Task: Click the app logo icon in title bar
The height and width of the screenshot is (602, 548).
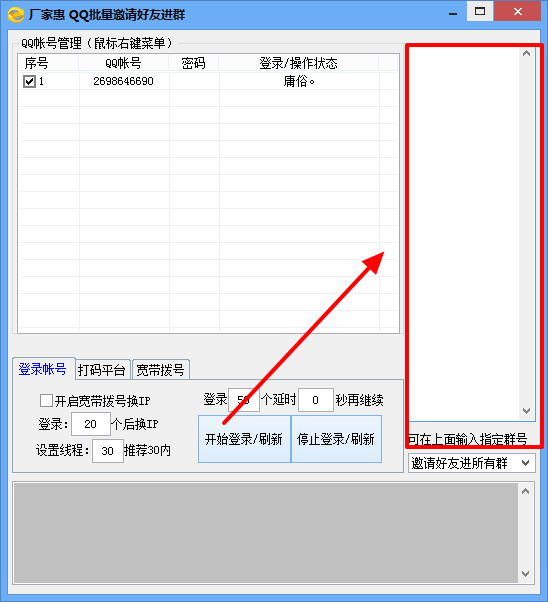Action: 16,15
